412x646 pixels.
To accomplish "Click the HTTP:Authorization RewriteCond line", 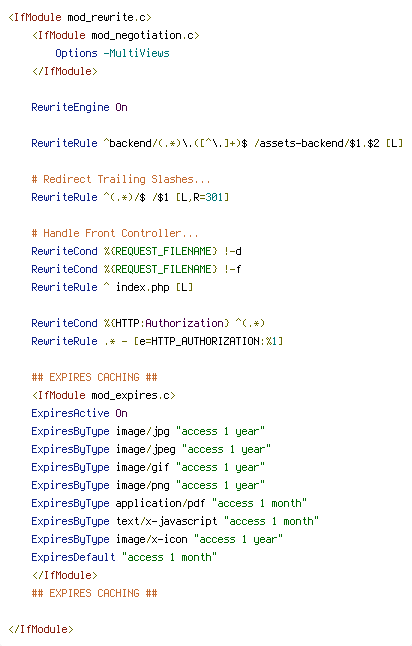I will pos(148,323).
